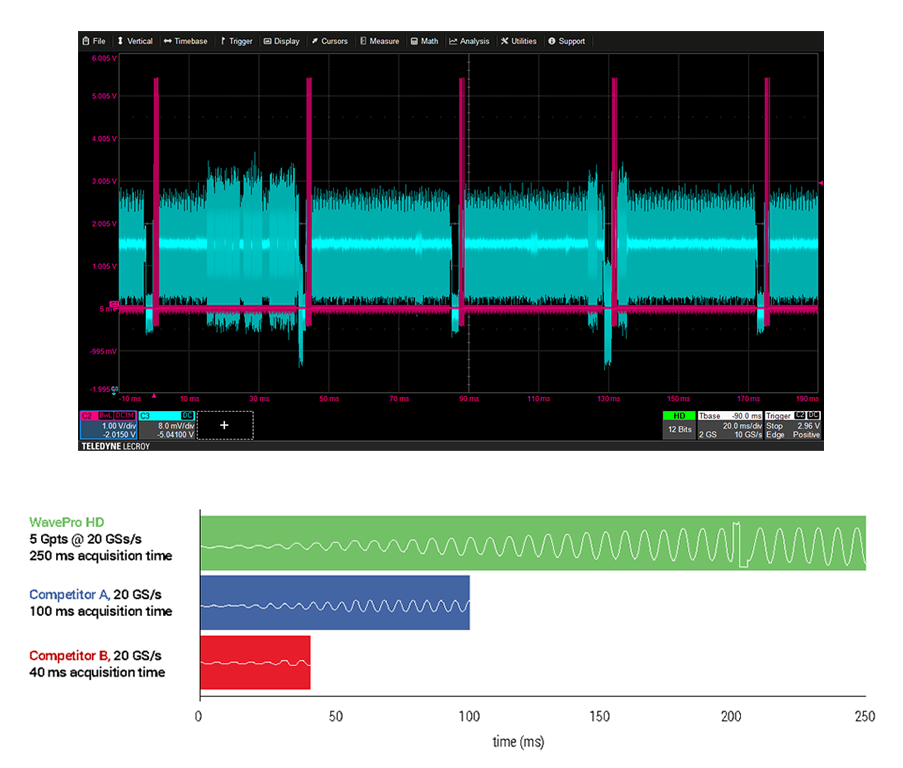
Task: Click the Display menu monitor icon
Action: coord(266,41)
